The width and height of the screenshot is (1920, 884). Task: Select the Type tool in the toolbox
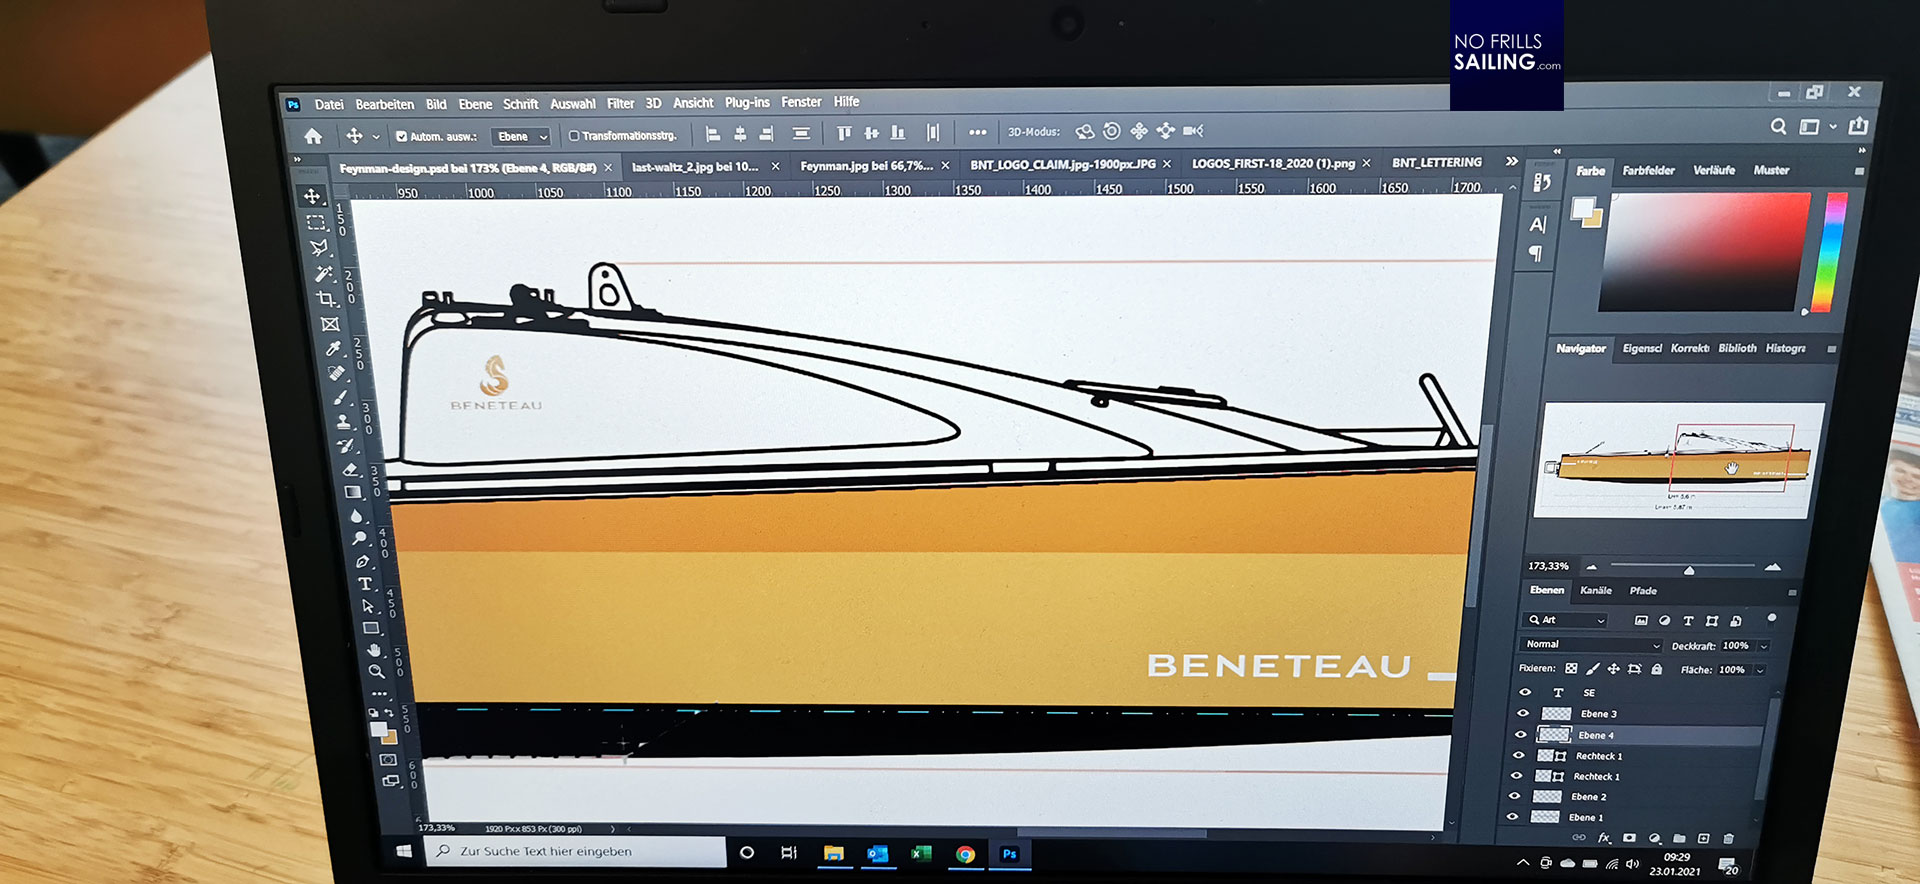365,584
